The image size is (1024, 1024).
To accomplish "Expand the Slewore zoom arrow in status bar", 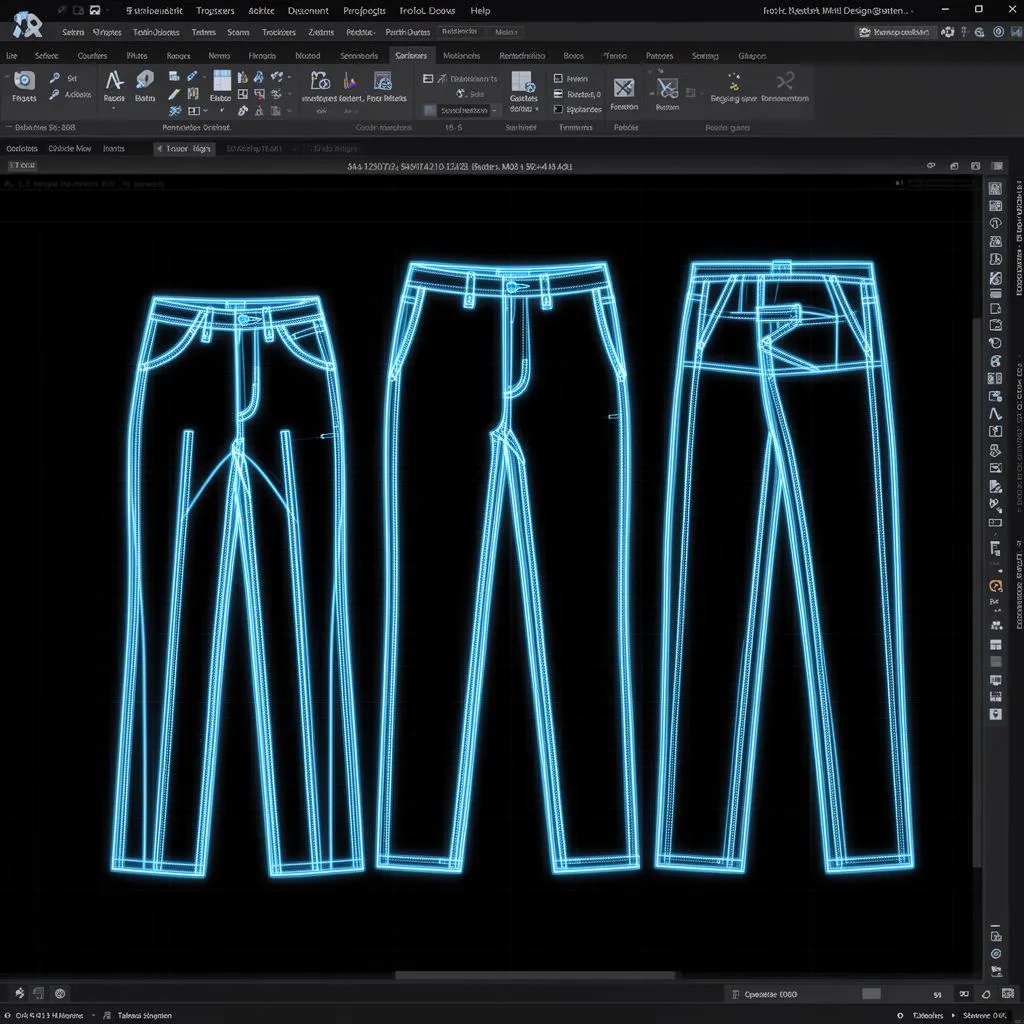I will pos(953,1016).
